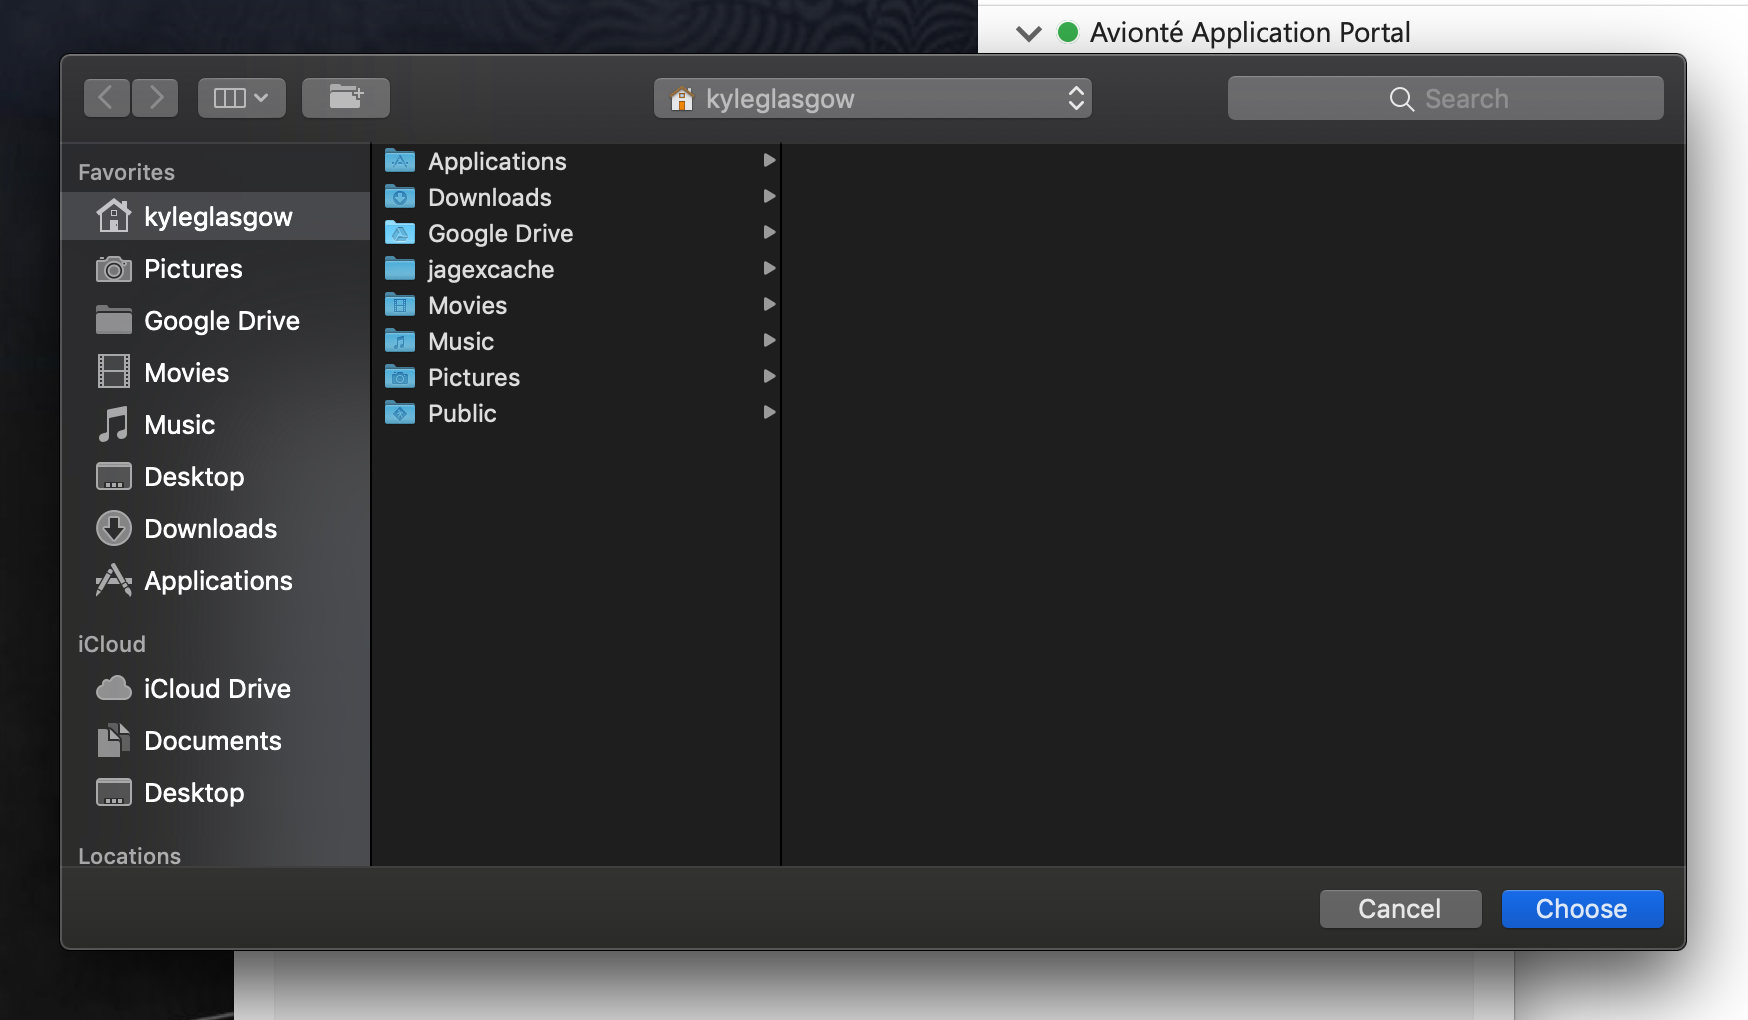Viewport: 1748px width, 1020px height.
Task: Click the back navigation arrow
Action: coord(106,98)
